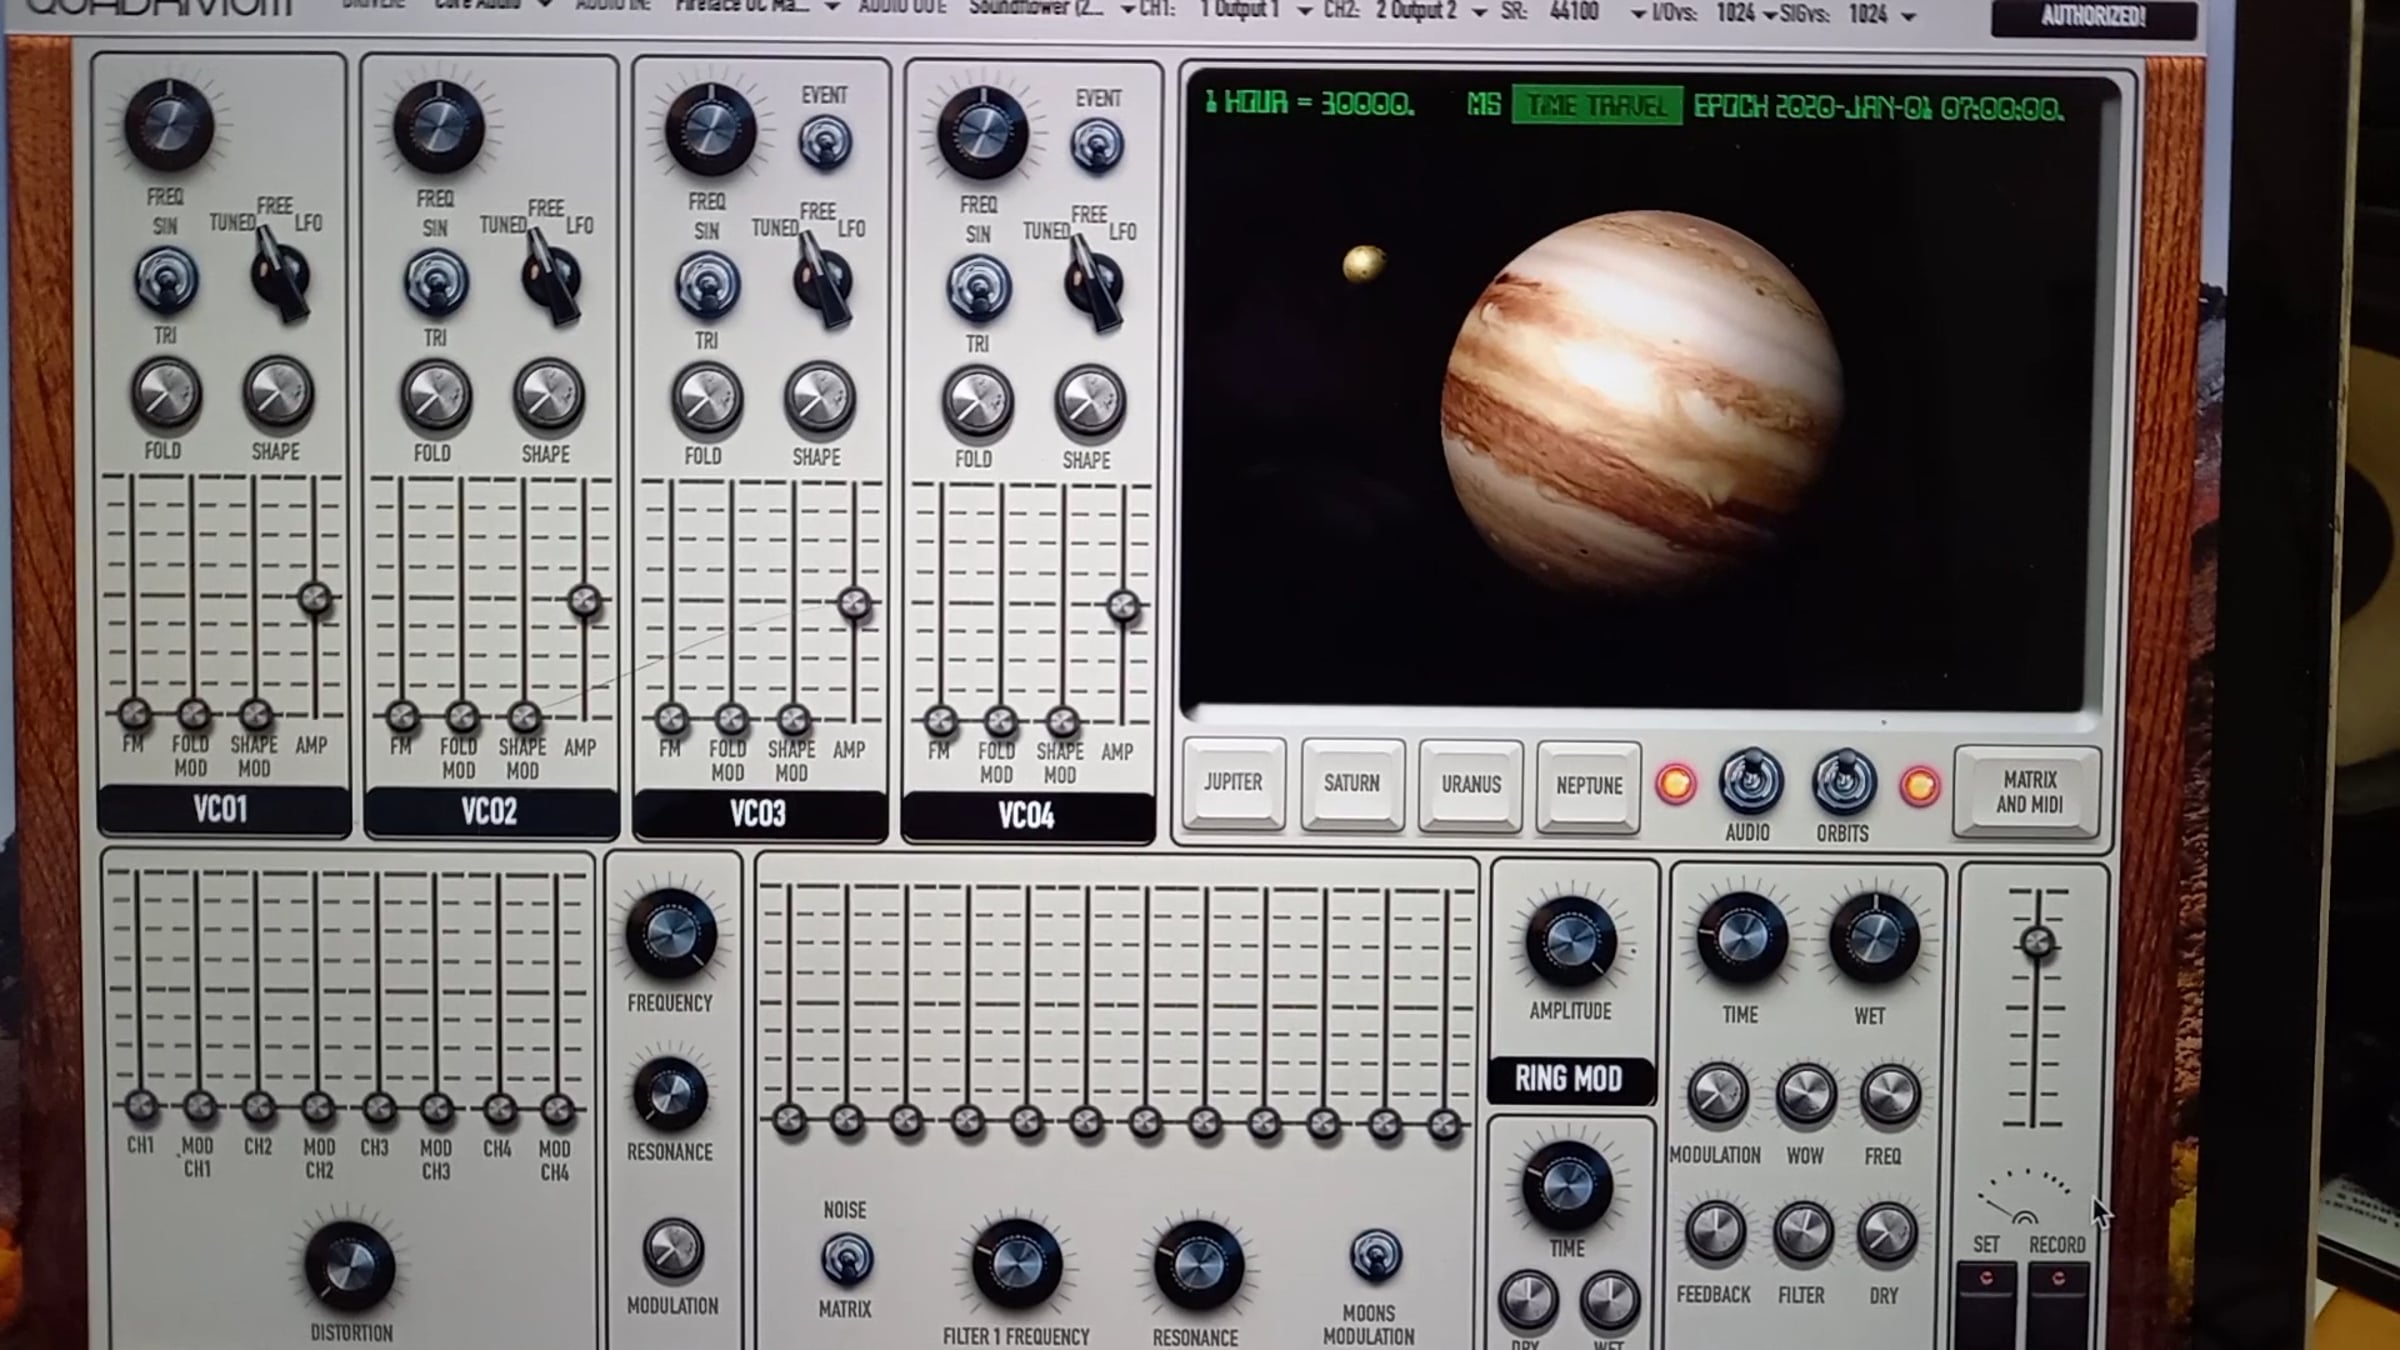Open the Audio In device dropdown
Image resolution: width=2400 pixels, height=1350 pixels.
click(758, 7)
